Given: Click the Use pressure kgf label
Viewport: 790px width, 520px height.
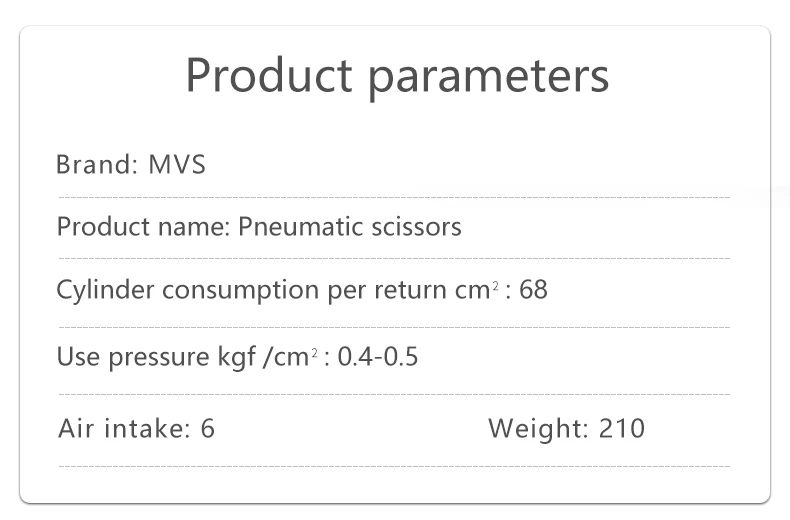Looking at the screenshot, I should pos(156,357).
